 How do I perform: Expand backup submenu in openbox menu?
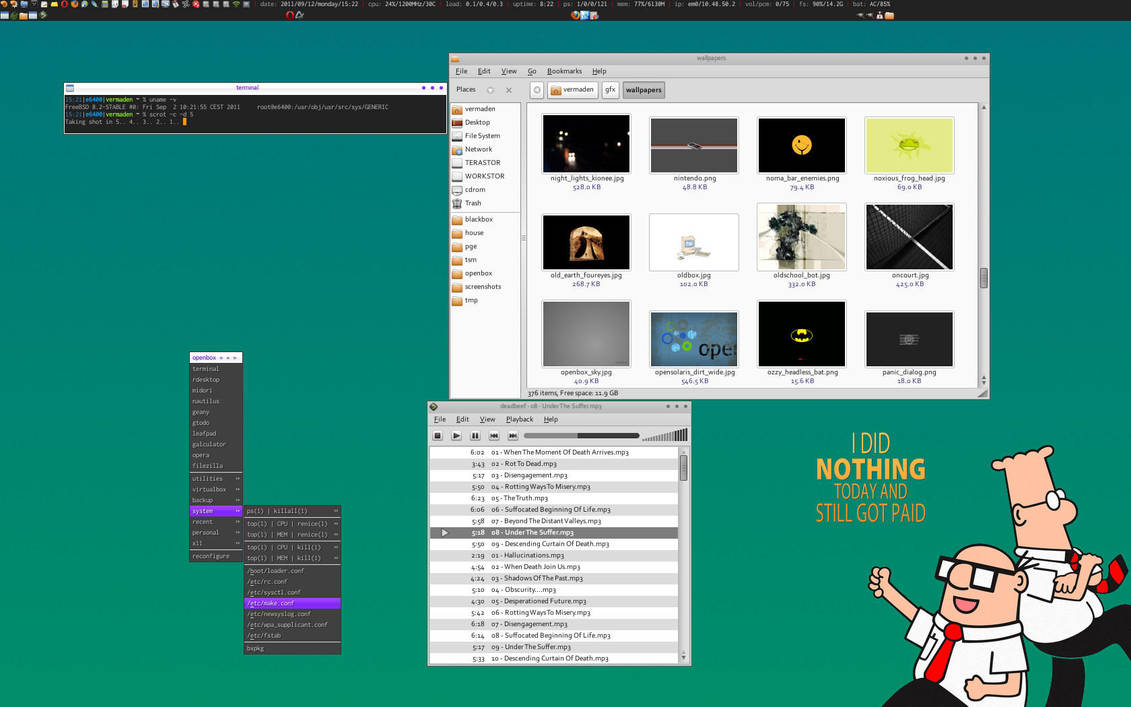[216, 501]
